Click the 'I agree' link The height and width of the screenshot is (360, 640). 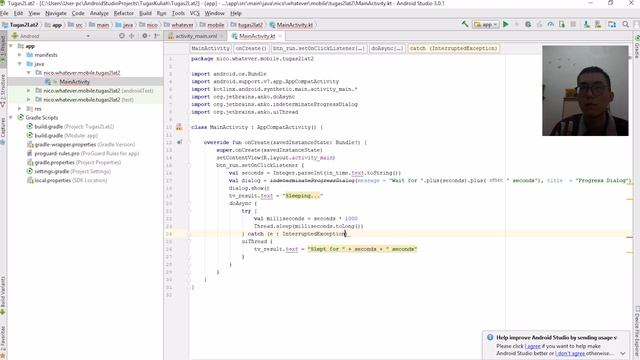coord(533,346)
